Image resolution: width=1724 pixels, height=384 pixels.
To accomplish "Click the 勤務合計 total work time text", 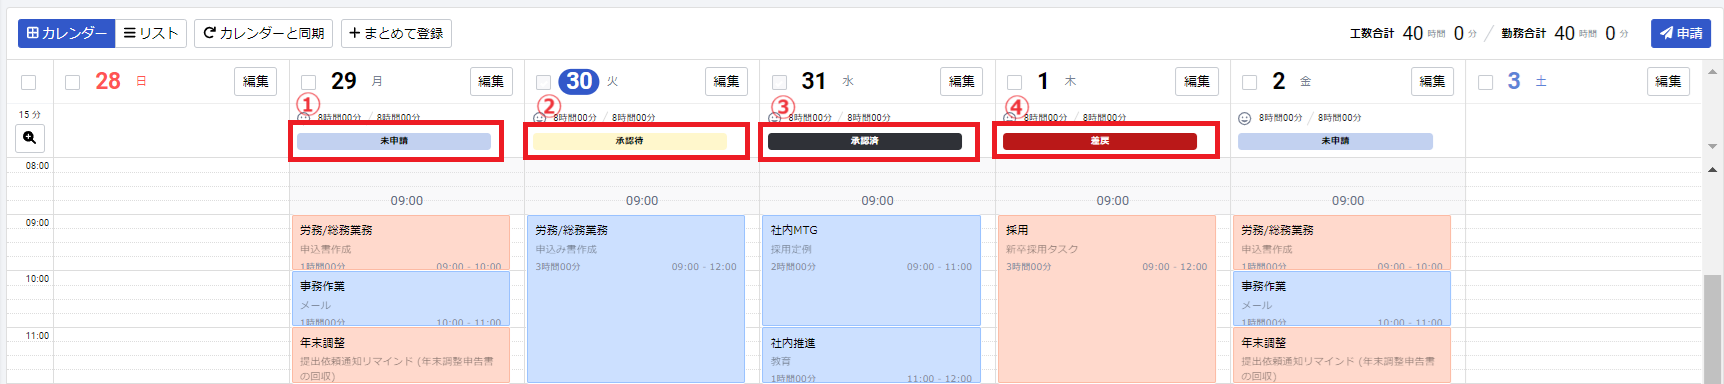I will [1524, 33].
